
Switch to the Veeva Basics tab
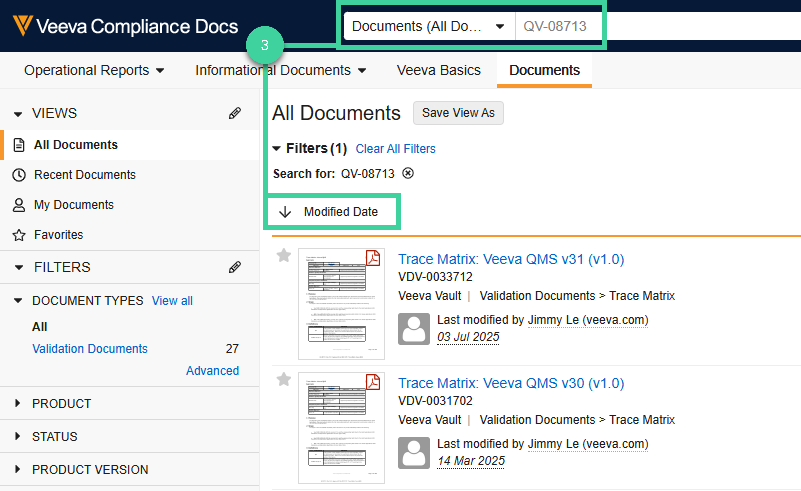pos(439,70)
